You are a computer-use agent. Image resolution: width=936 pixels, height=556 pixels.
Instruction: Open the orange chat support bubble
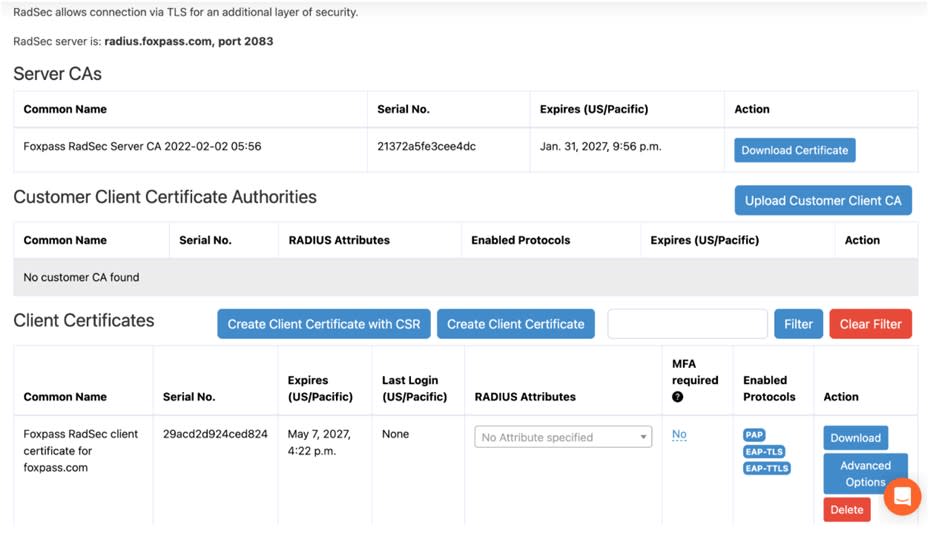[x=902, y=496]
